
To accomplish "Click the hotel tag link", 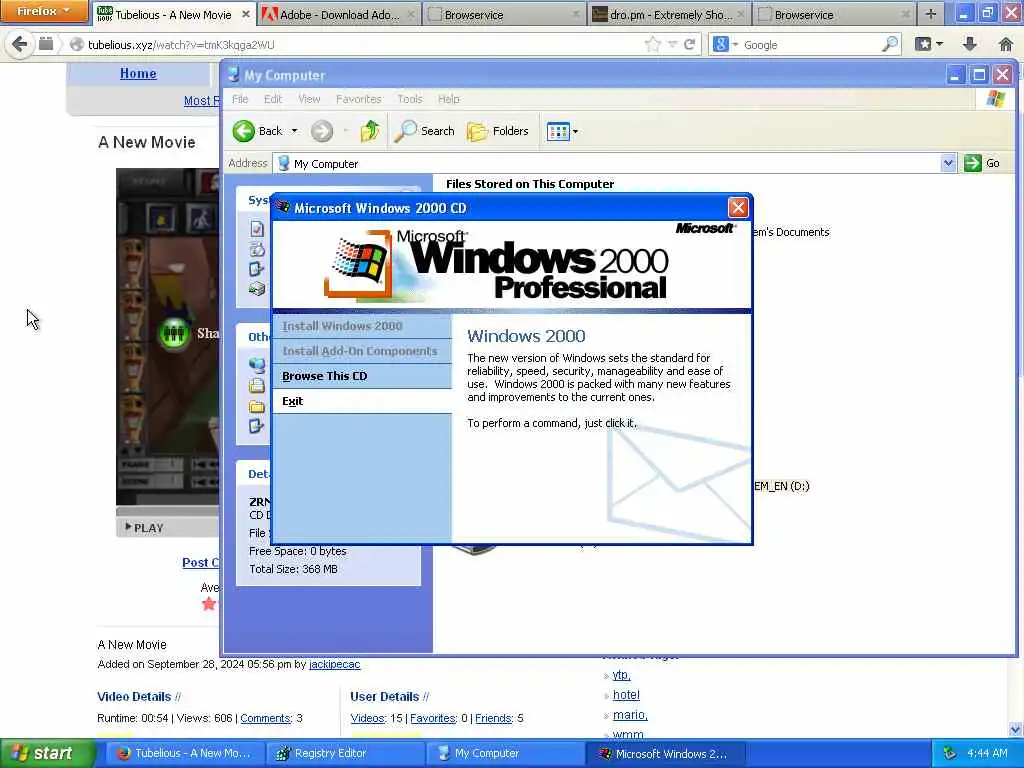I will coord(626,695).
